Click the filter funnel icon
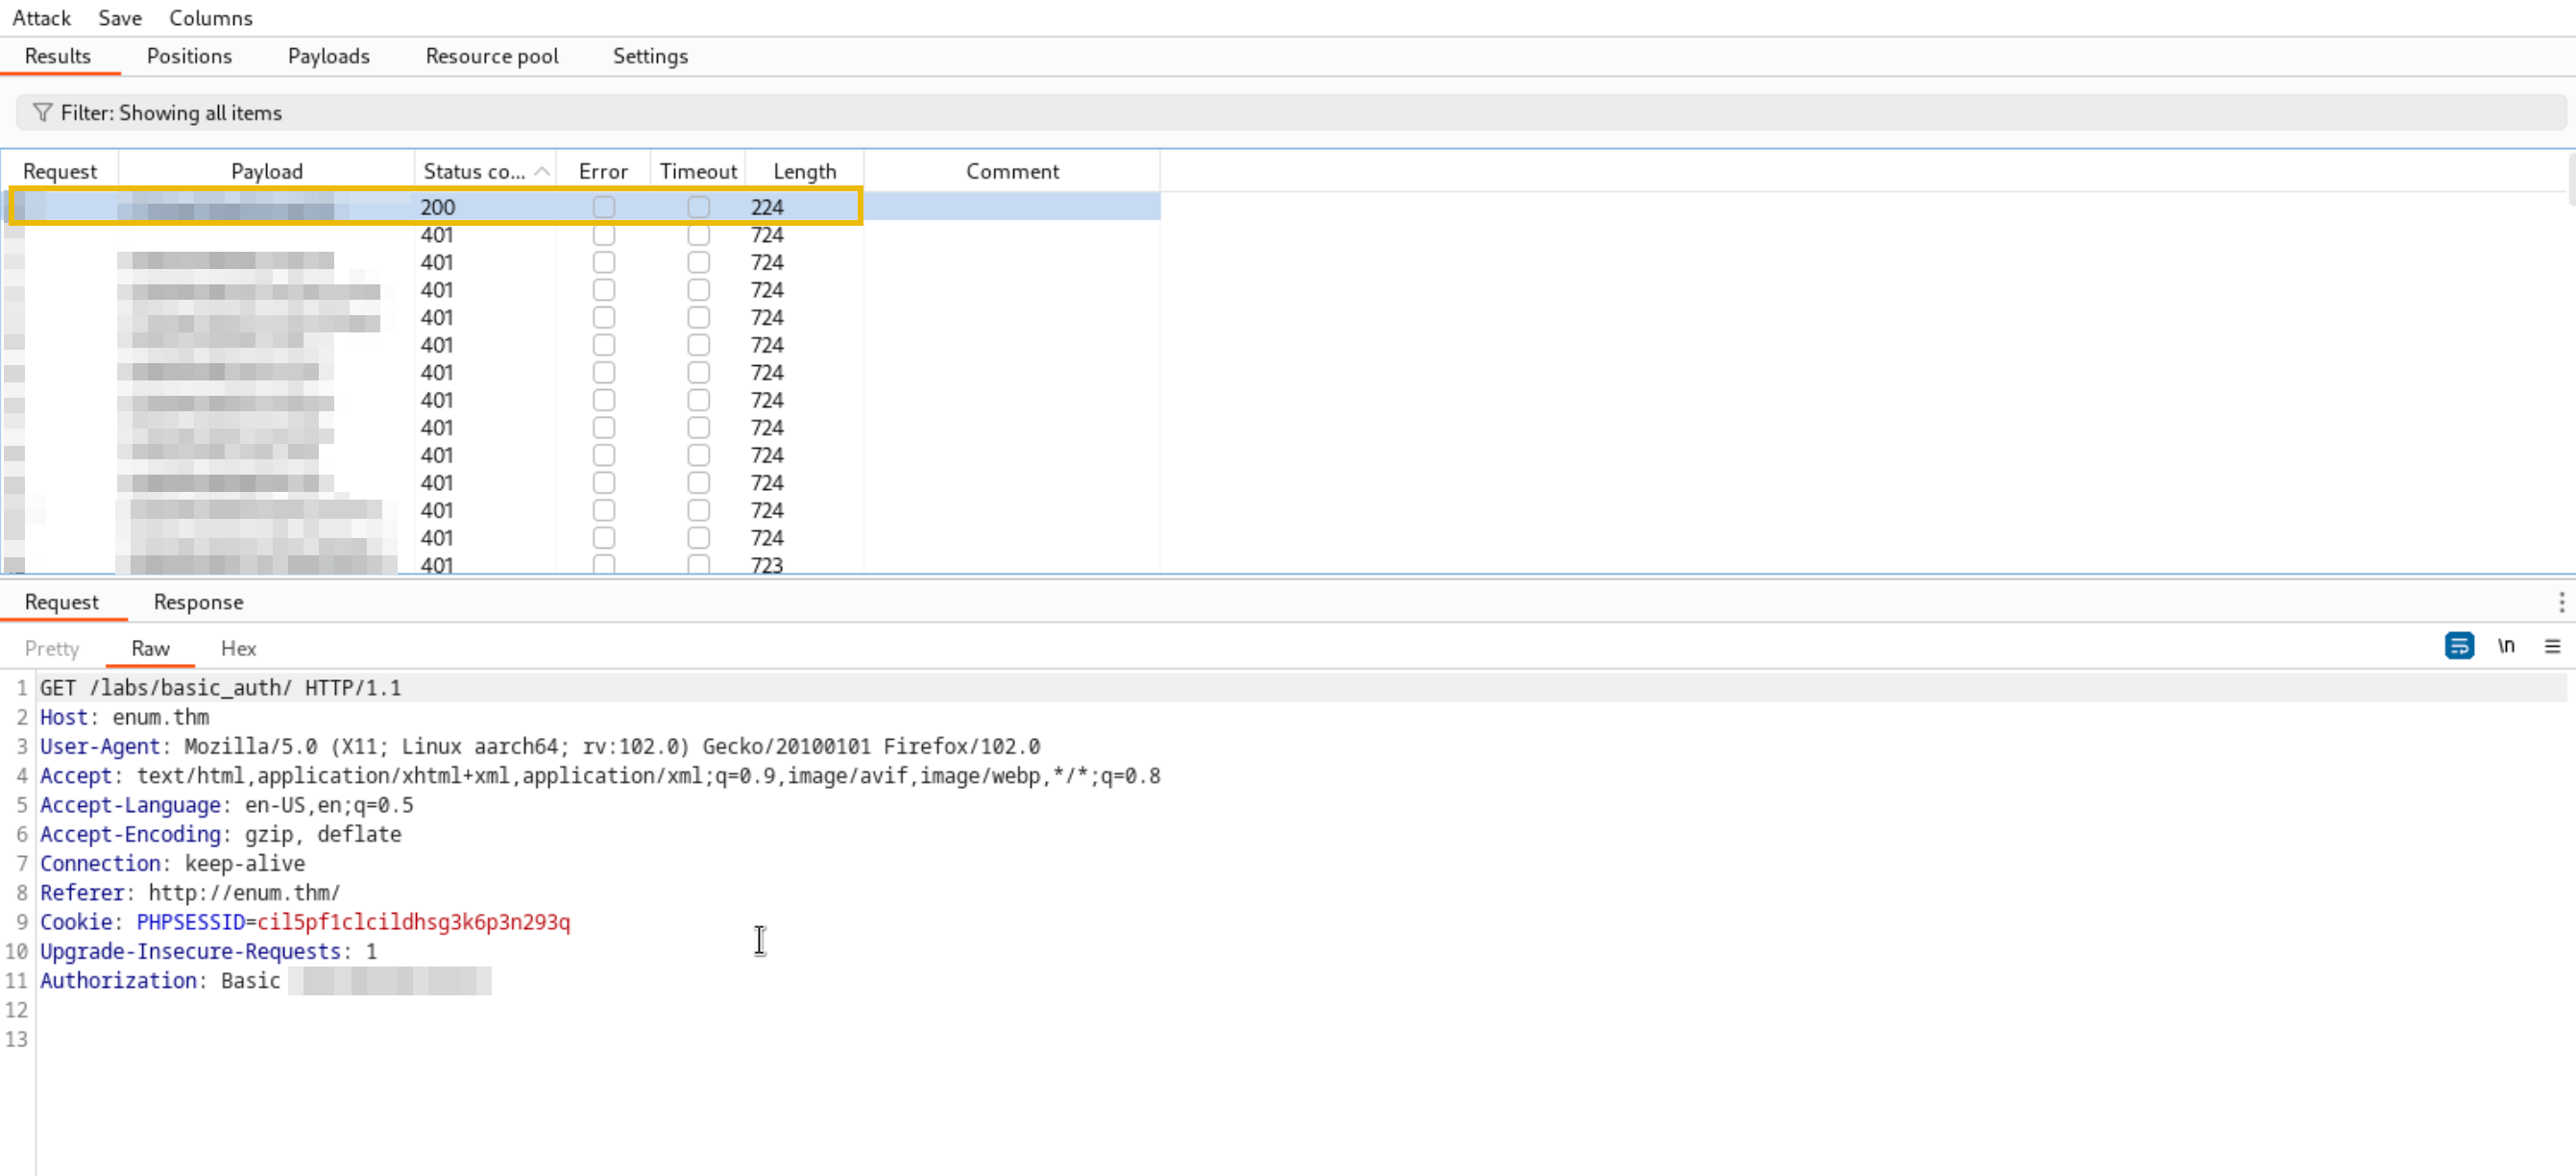 pyautogui.click(x=42, y=112)
